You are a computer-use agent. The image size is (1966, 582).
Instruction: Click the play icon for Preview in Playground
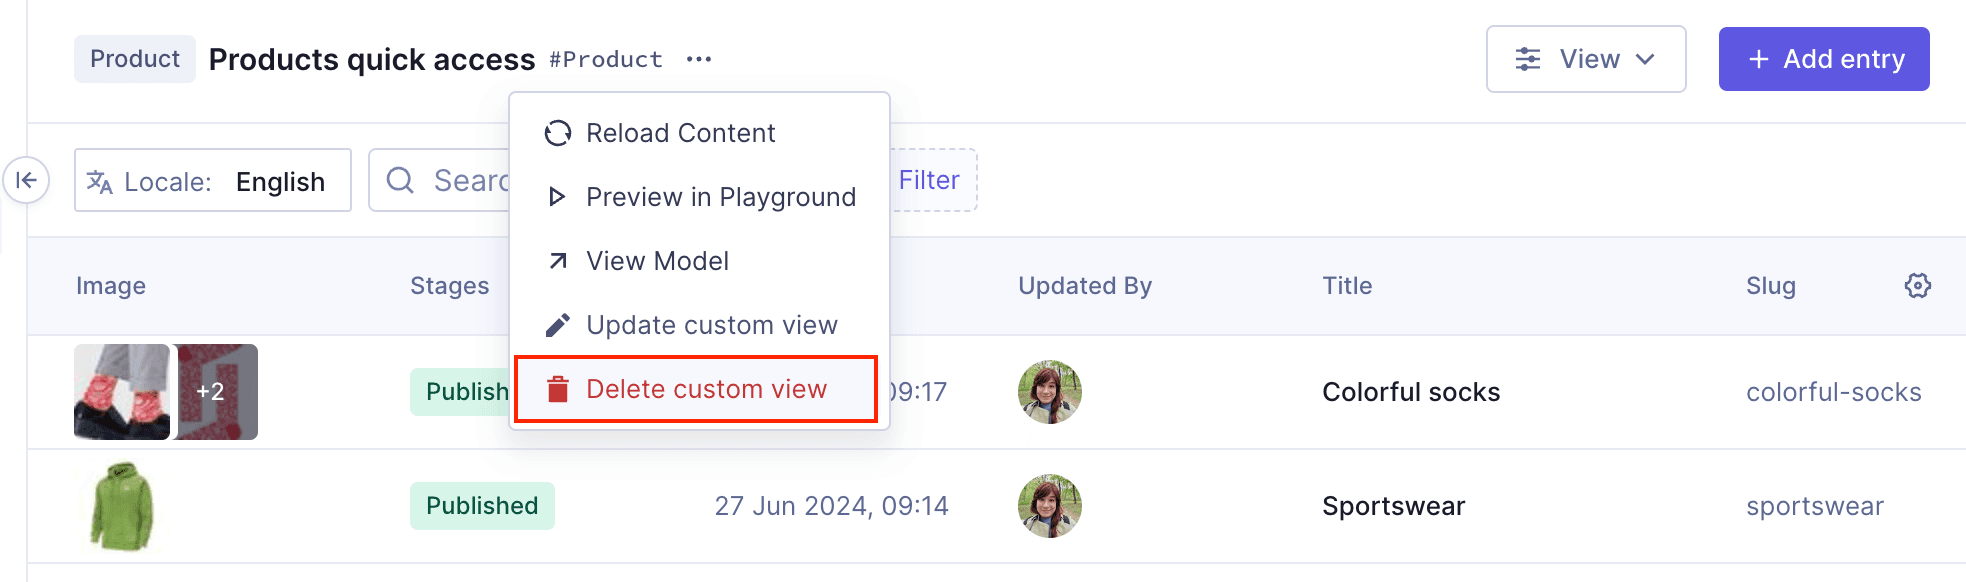(558, 197)
